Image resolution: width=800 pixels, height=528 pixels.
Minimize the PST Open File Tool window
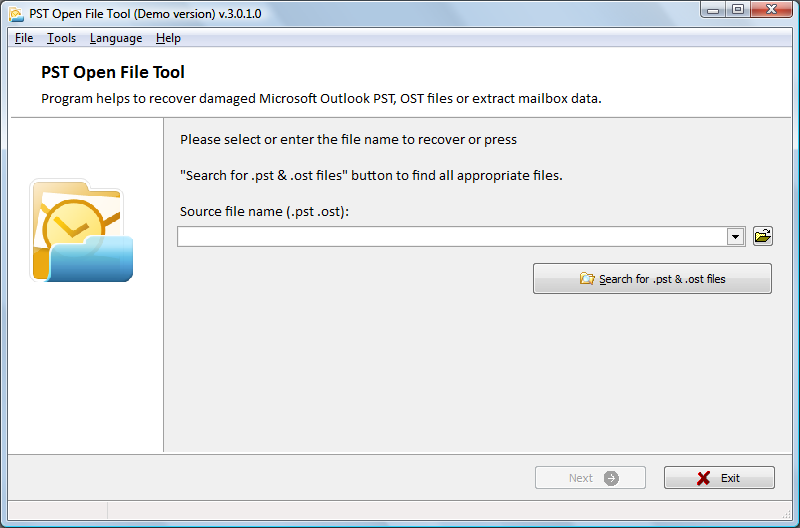click(713, 10)
